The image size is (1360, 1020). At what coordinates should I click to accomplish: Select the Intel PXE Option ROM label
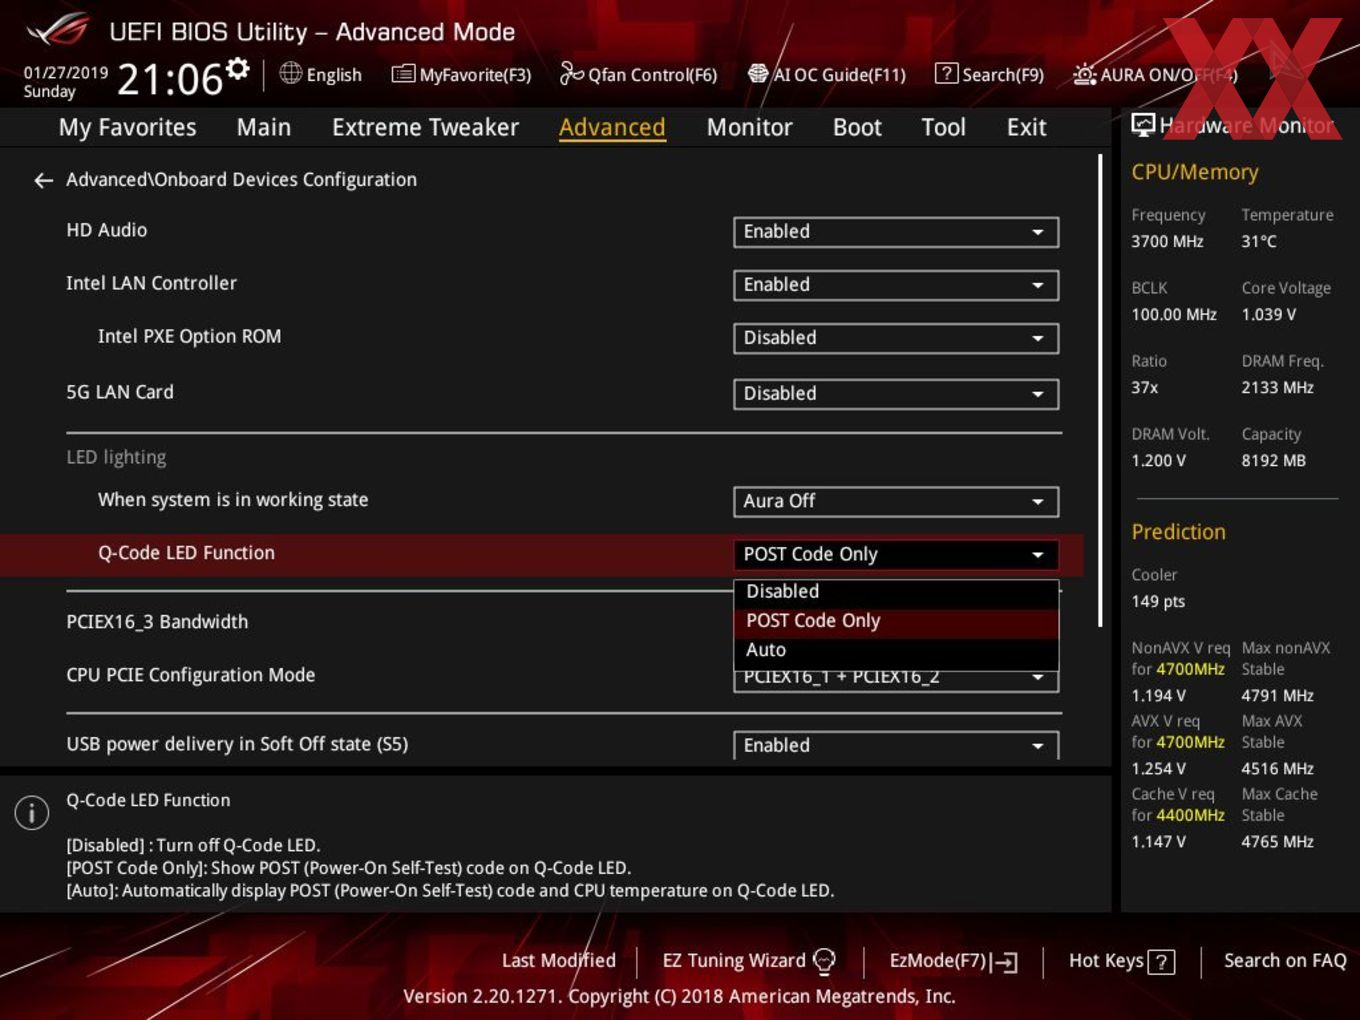(189, 336)
